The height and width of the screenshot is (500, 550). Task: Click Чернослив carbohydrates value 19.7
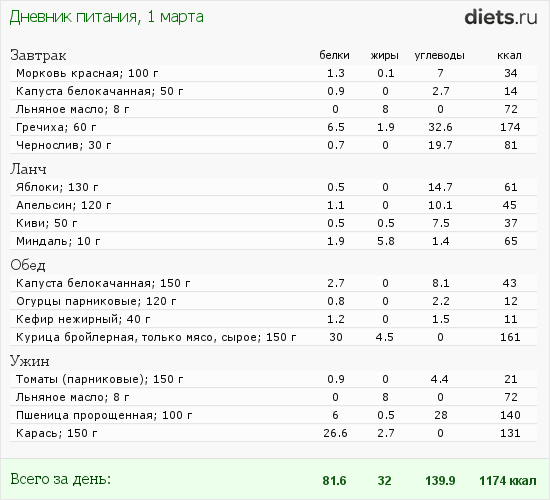tap(440, 145)
